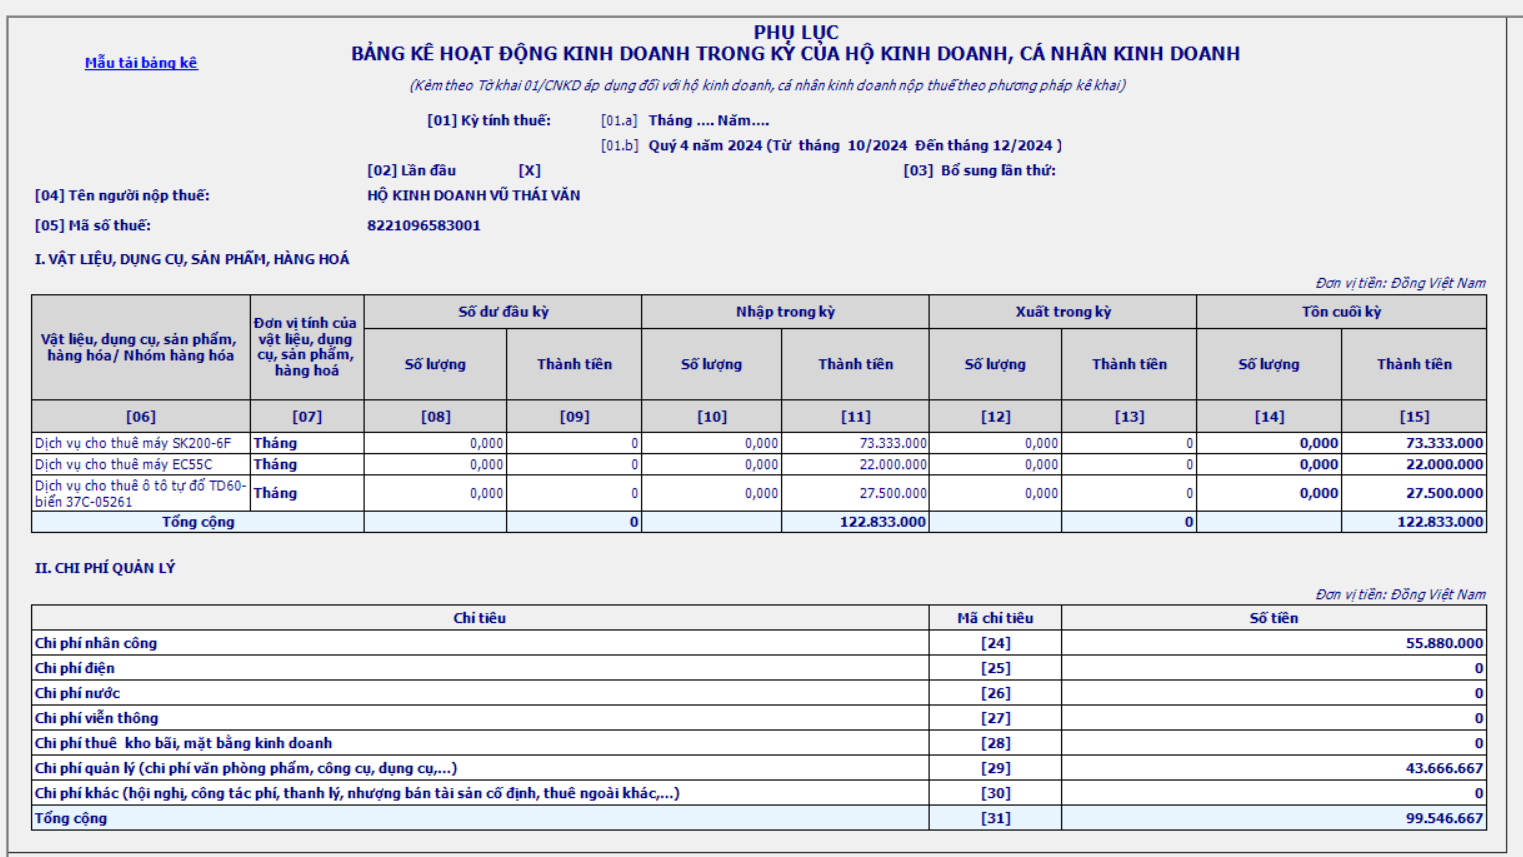Click the Chi phí khác [30] amount field

tap(1273, 793)
